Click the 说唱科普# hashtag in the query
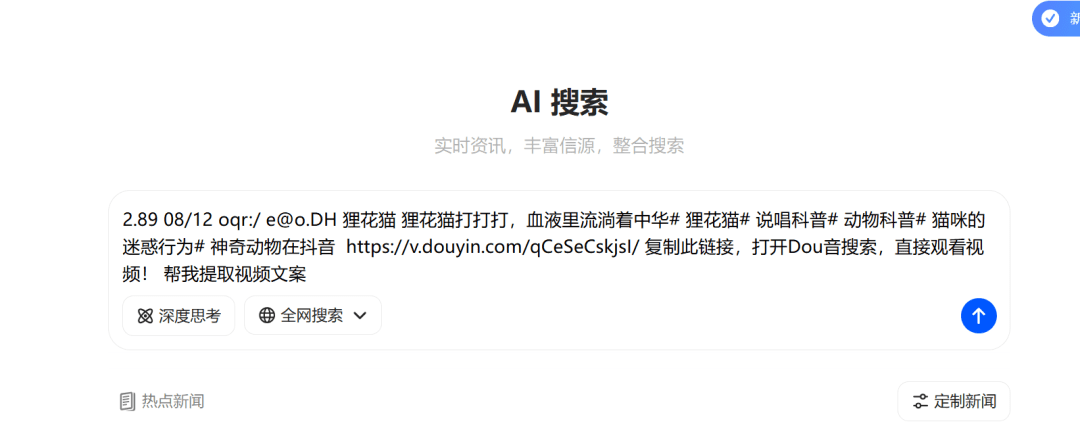This screenshot has height=428, width=1080. [797, 221]
